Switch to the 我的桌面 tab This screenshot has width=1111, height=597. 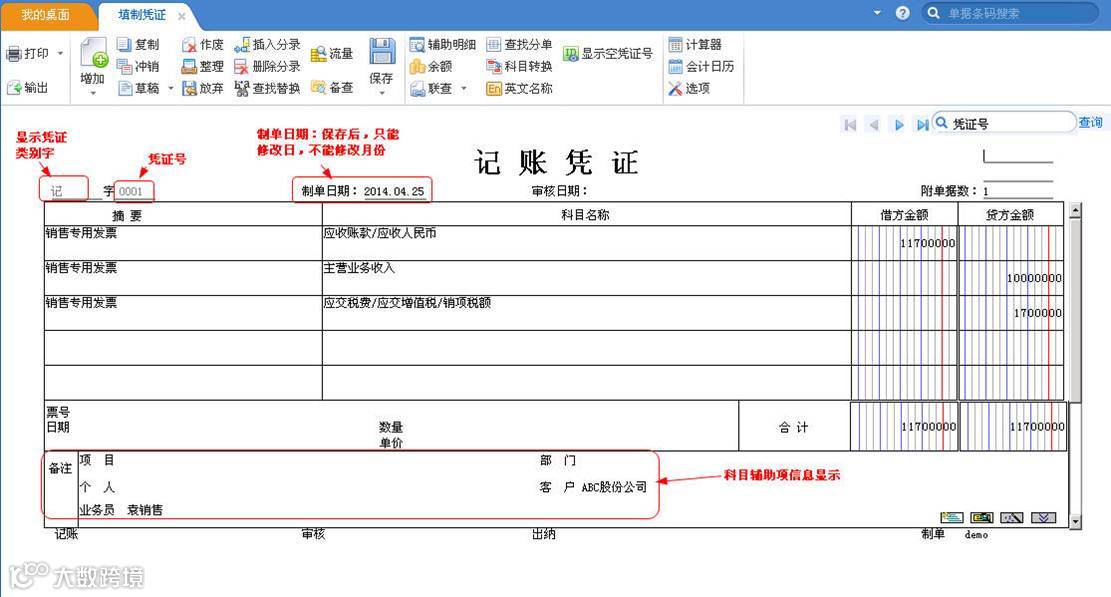(x=46, y=15)
